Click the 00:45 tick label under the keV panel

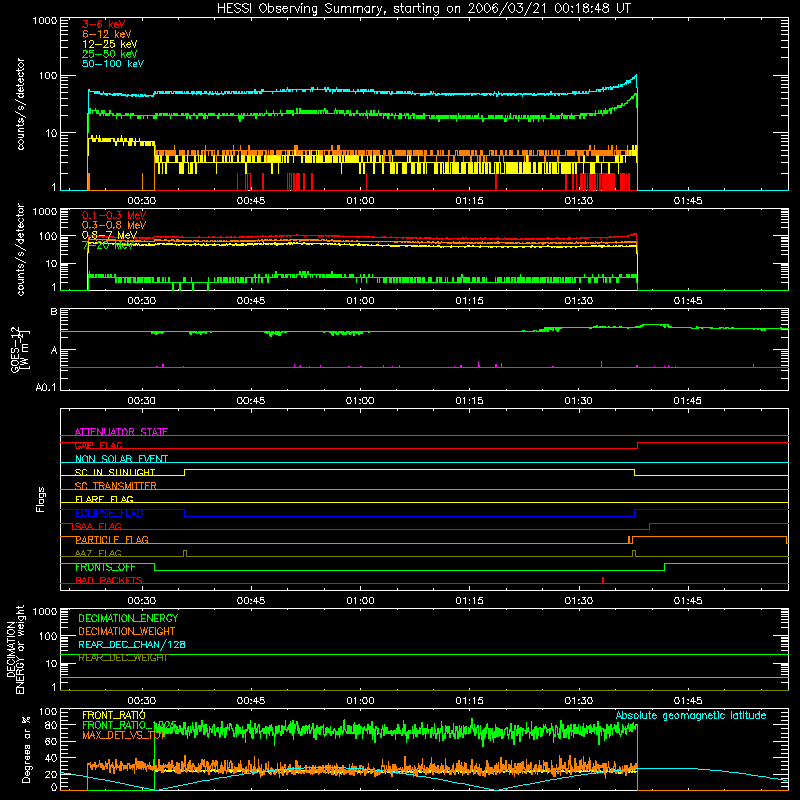pos(251,201)
